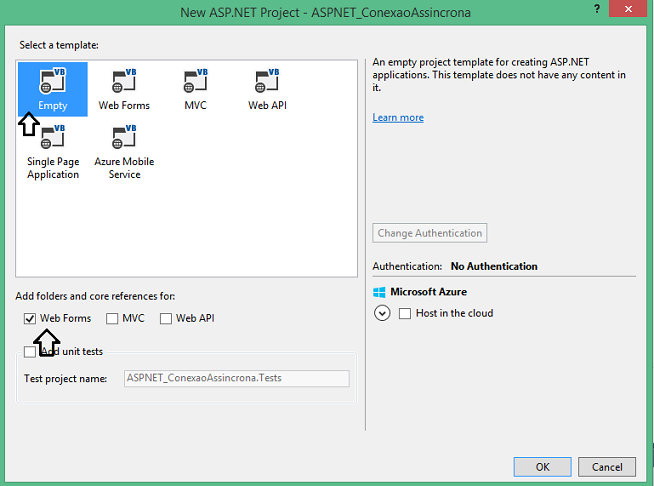Screen dimensions: 654x486
Task: Click the empty project template description text
Action: click(x=499, y=75)
